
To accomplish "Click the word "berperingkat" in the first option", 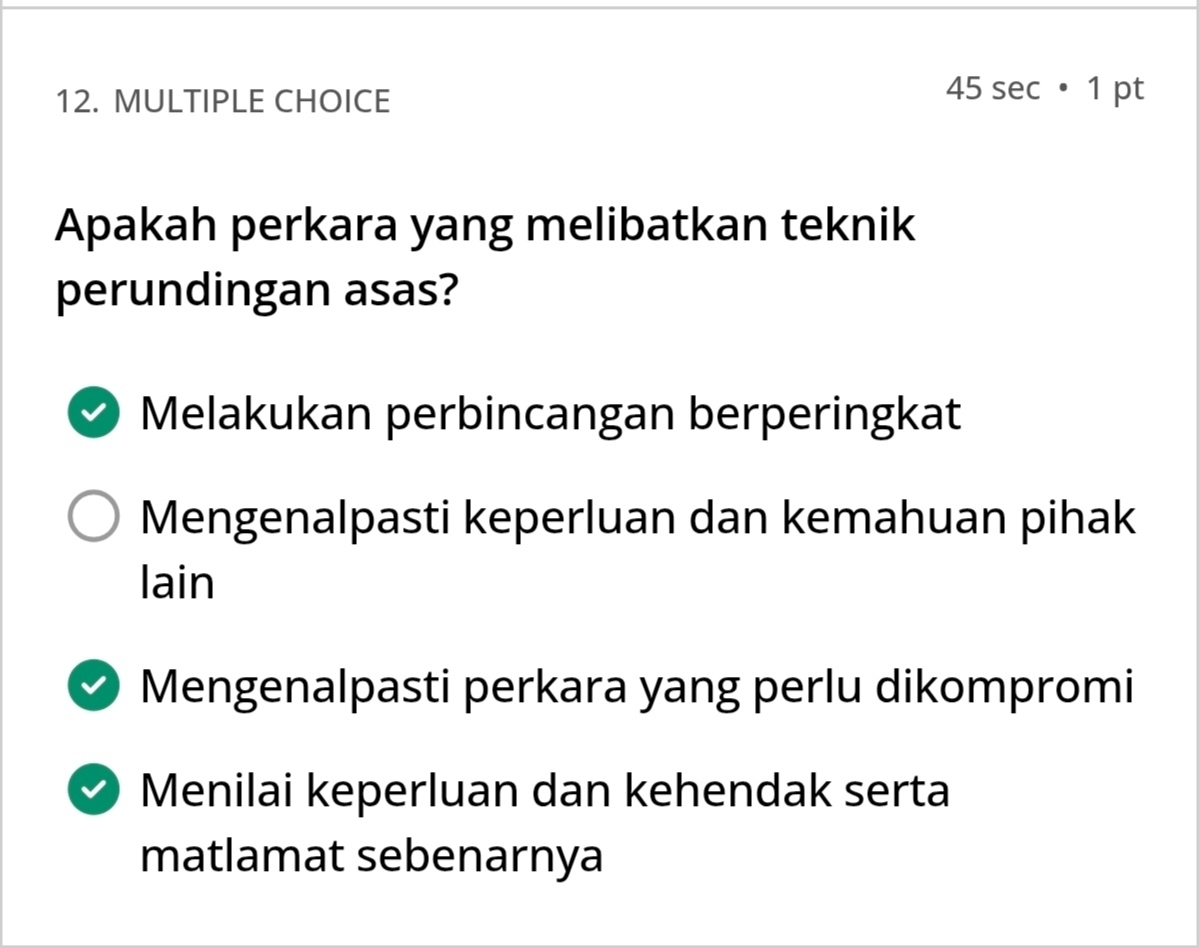I will click(824, 413).
